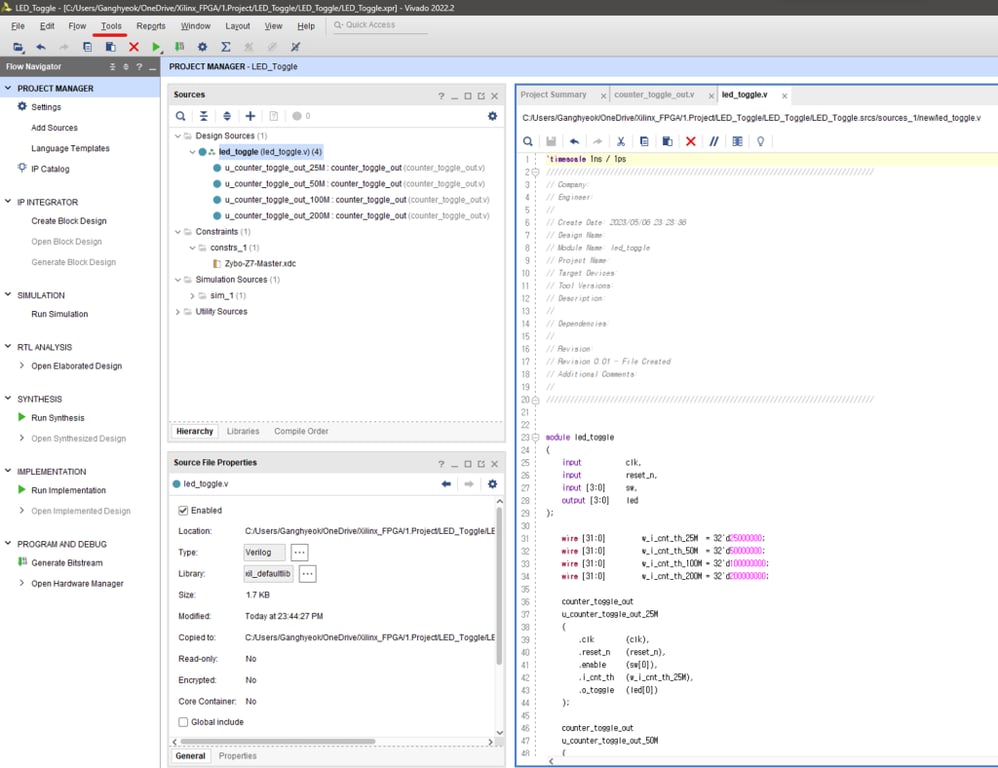Click the Sigma reports icon in toolbar
Screen dimensions: 998x768
(225, 47)
